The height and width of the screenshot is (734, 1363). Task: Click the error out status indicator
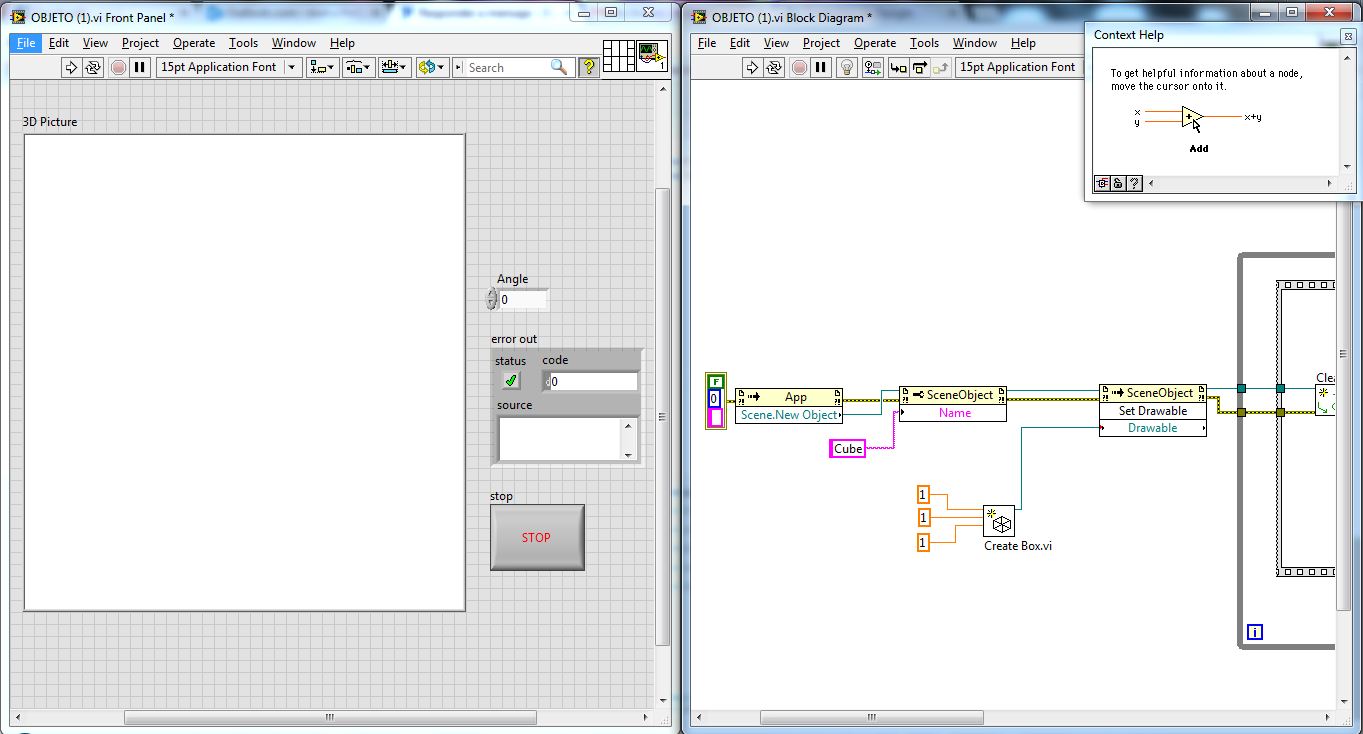[x=511, y=380]
